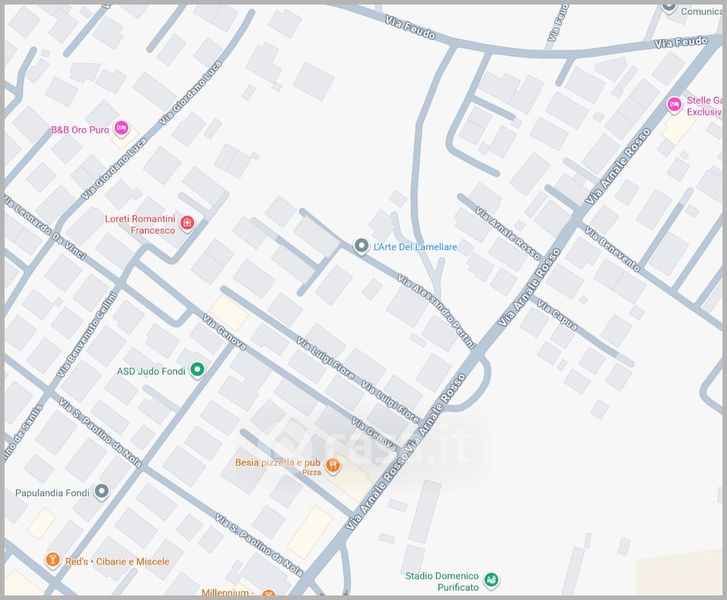Select the Besia pizzeria e pub restaurant pin

[x=333, y=465]
